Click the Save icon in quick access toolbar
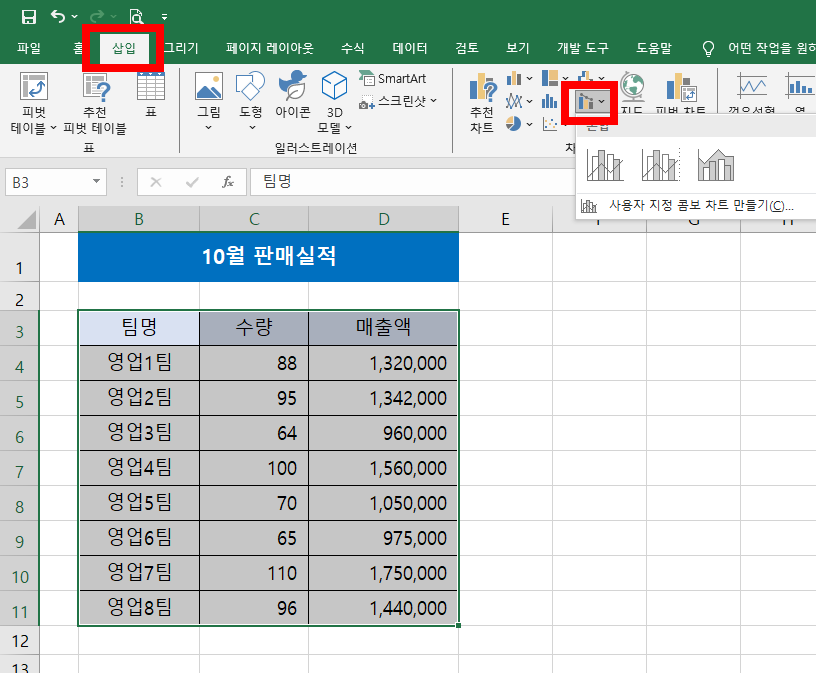Viewport: 816px width, 673px height. tap(29, 17)
